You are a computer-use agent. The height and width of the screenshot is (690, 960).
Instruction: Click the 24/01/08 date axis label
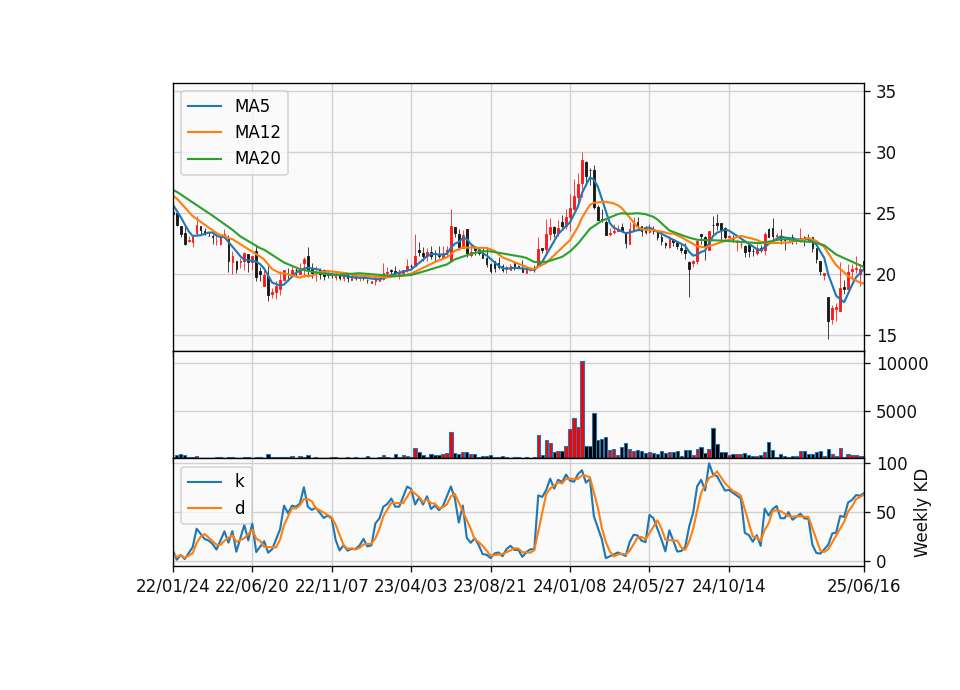pos(569,587)
